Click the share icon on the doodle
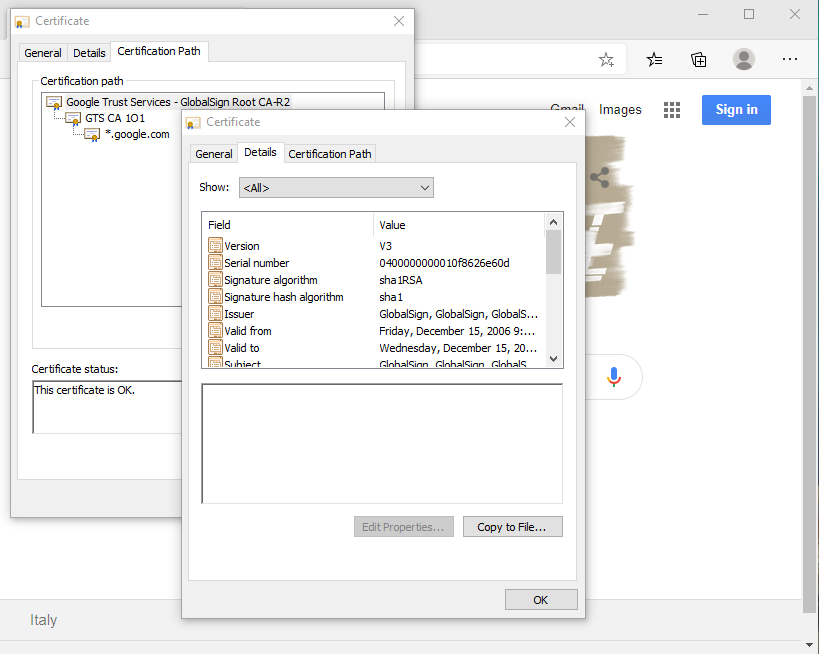 [x=600, y=178]
